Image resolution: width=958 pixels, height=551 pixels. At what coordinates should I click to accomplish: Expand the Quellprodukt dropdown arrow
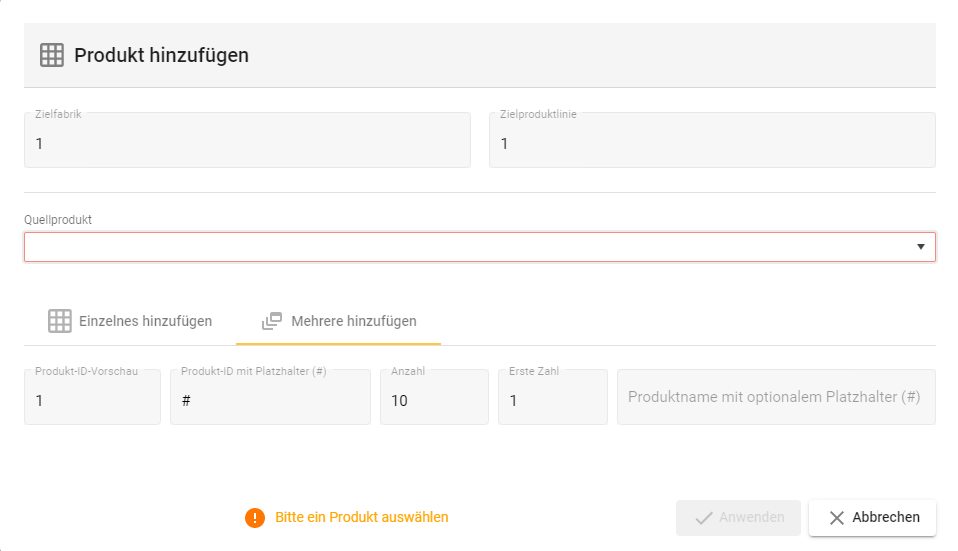[920, 247]
